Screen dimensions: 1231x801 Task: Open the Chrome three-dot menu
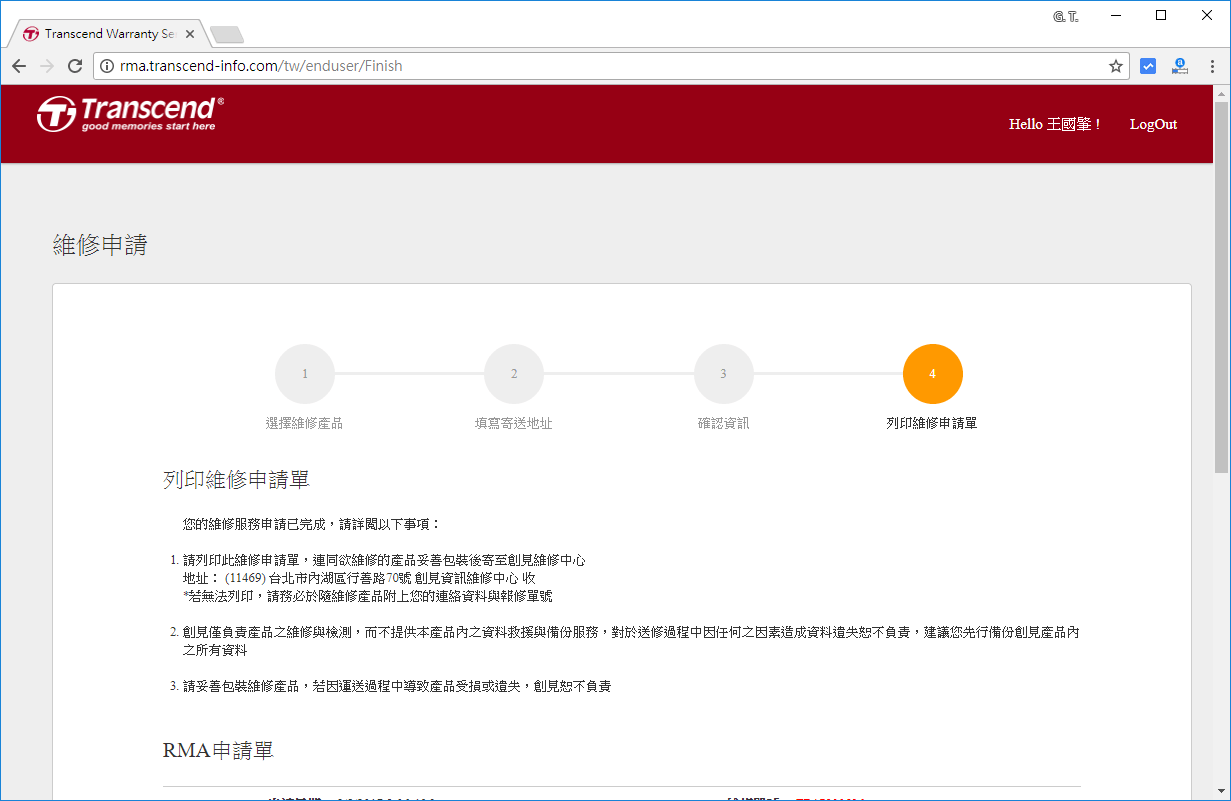click(1215, 66)
